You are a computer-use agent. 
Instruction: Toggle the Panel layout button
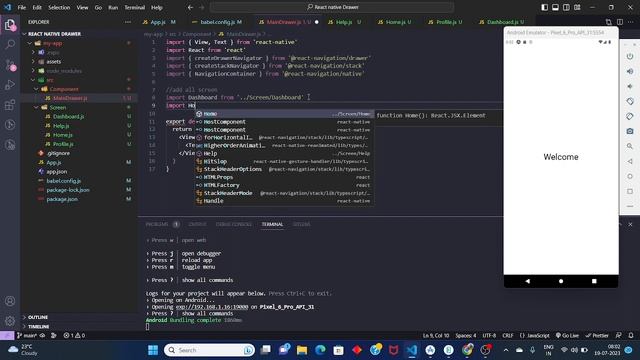(x=556, y=7)
